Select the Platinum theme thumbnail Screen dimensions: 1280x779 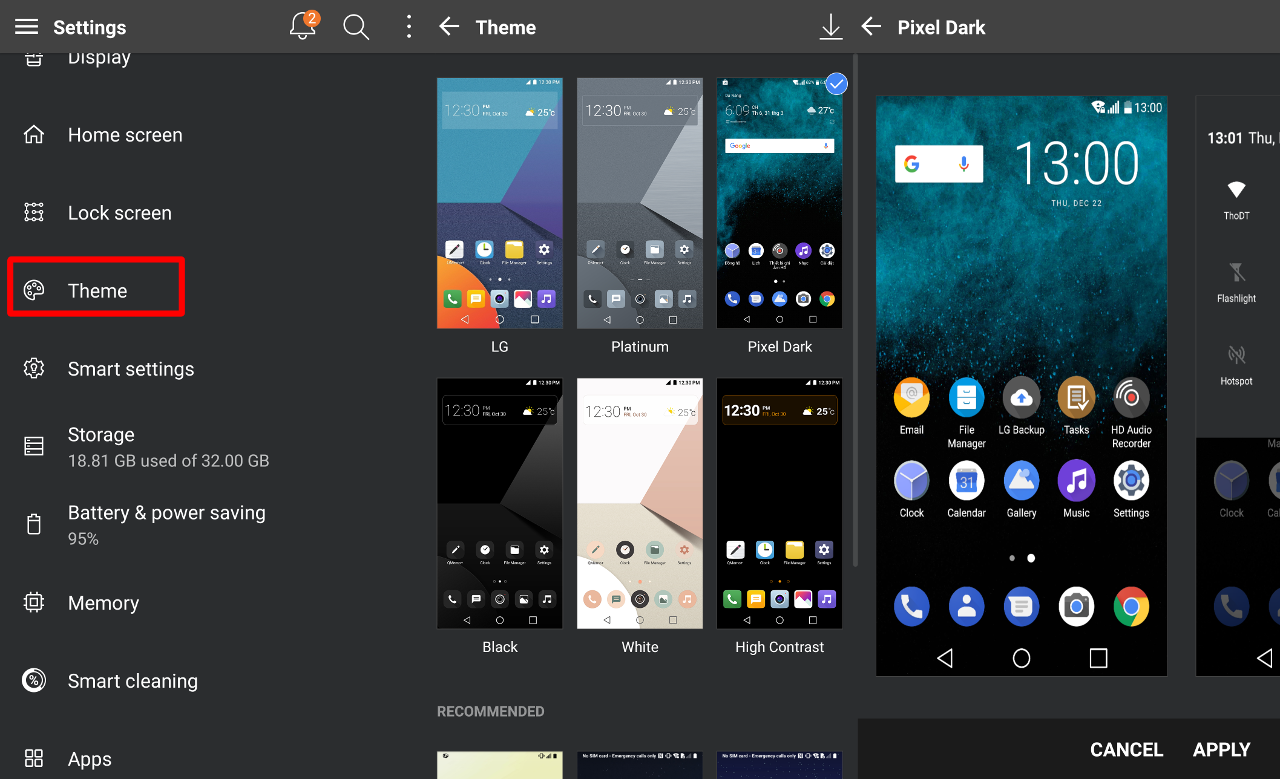point(640,203)
